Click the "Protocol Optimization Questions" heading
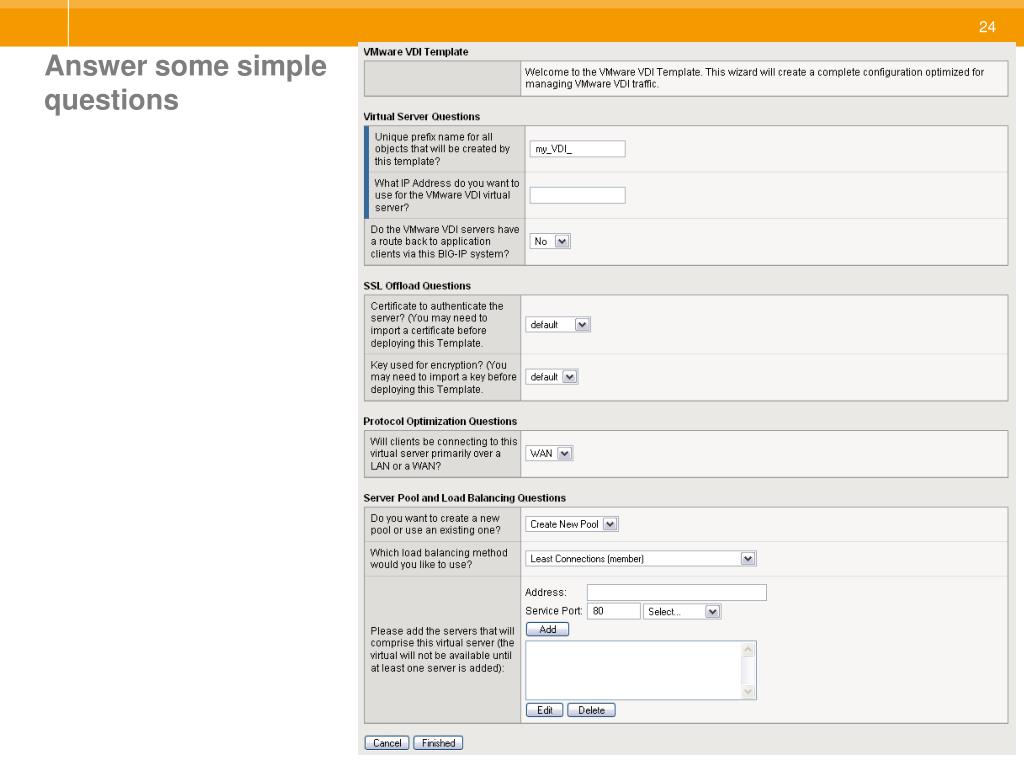1024x768 pixels. [440, 421]
